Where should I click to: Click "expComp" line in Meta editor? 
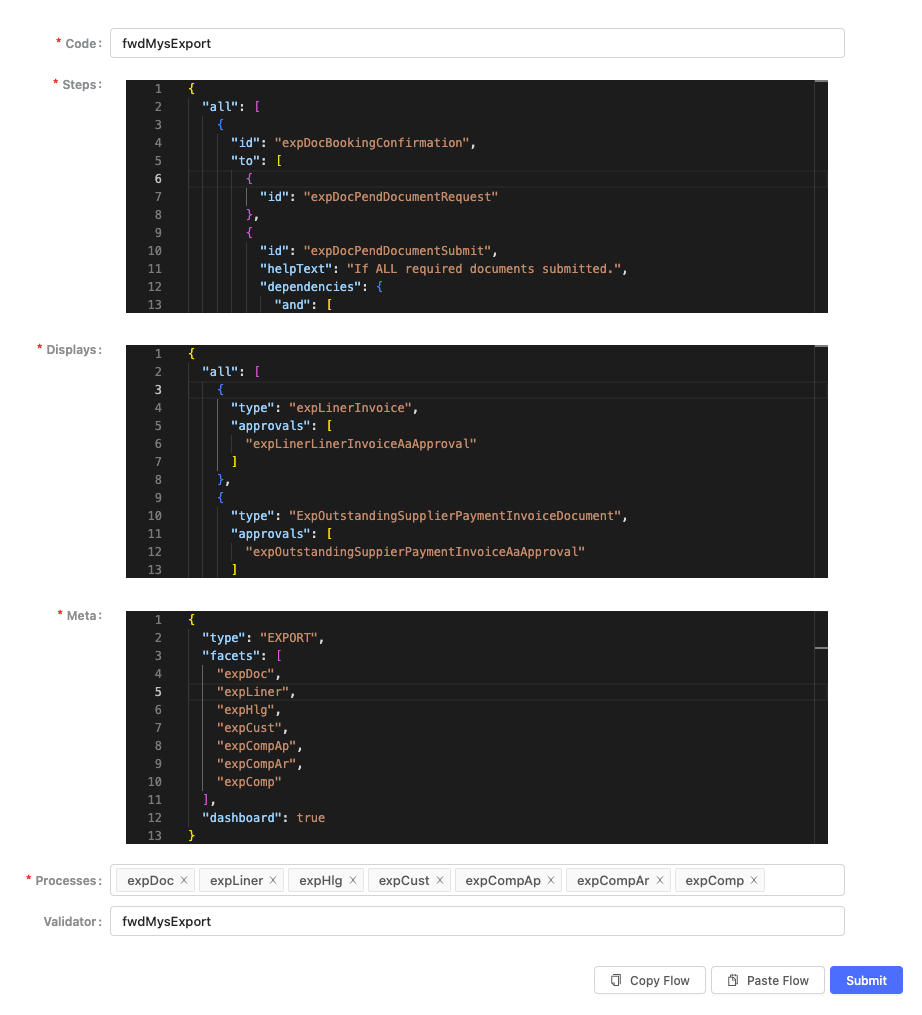pyautogui.click(x=249, y=782)
